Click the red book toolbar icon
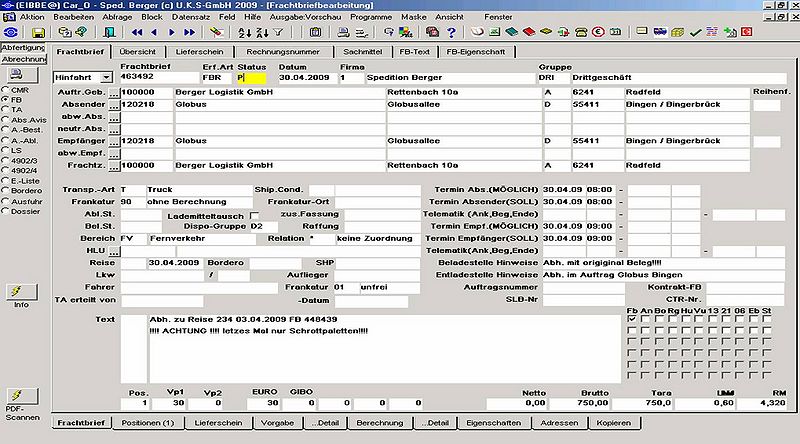This screenshot has height=444, width=800. click(x=529, y=32)
